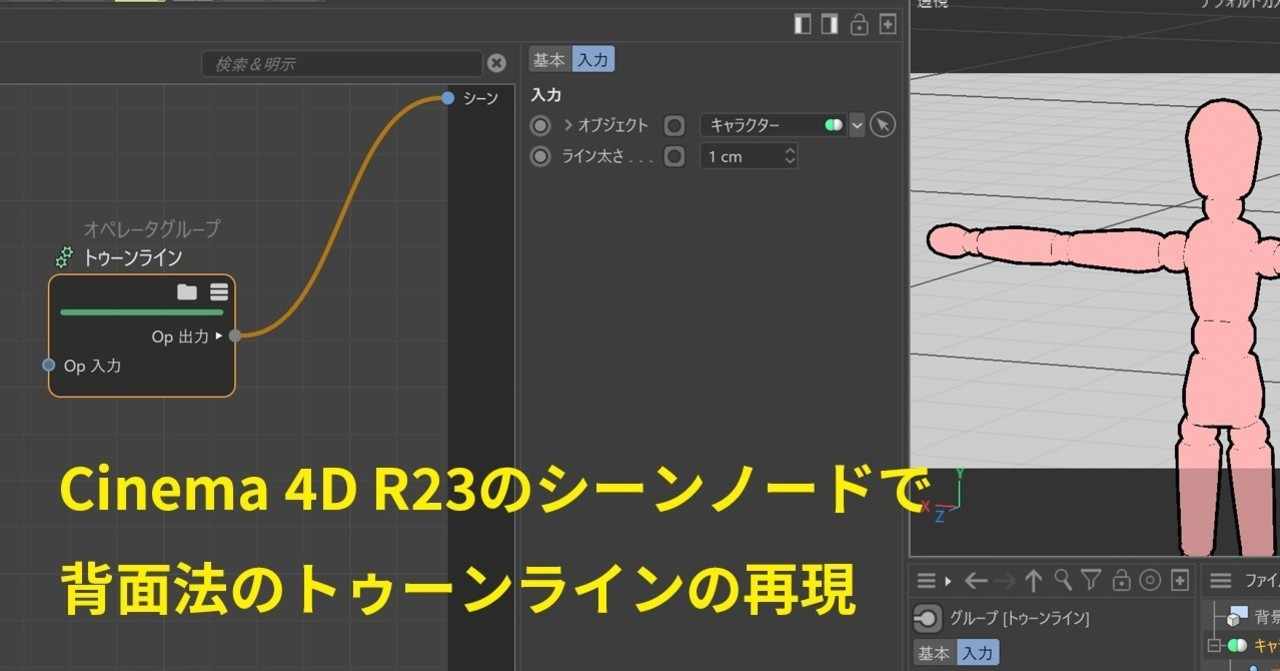Open a new panel with the node editor plus icon

[887, 24]
